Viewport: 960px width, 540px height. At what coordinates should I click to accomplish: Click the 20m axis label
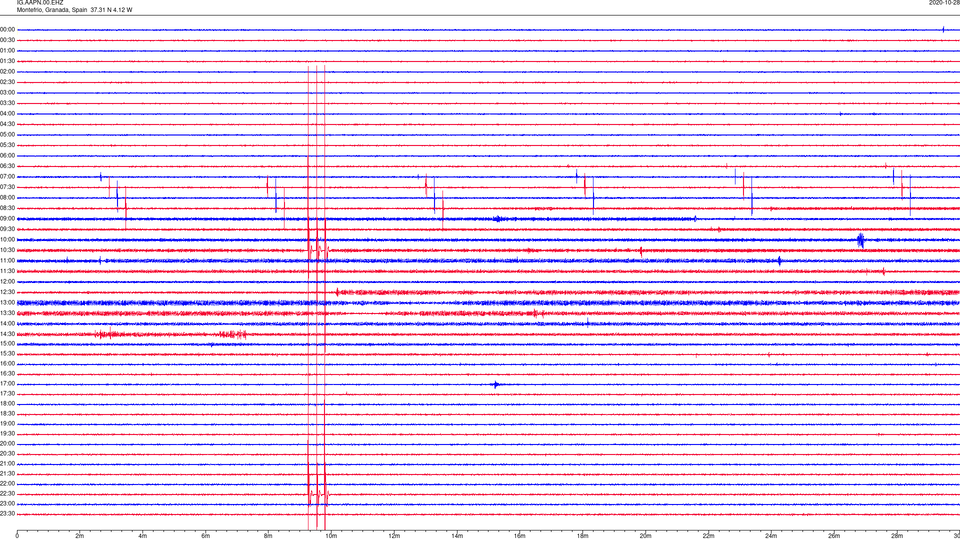tap(645, 536)
